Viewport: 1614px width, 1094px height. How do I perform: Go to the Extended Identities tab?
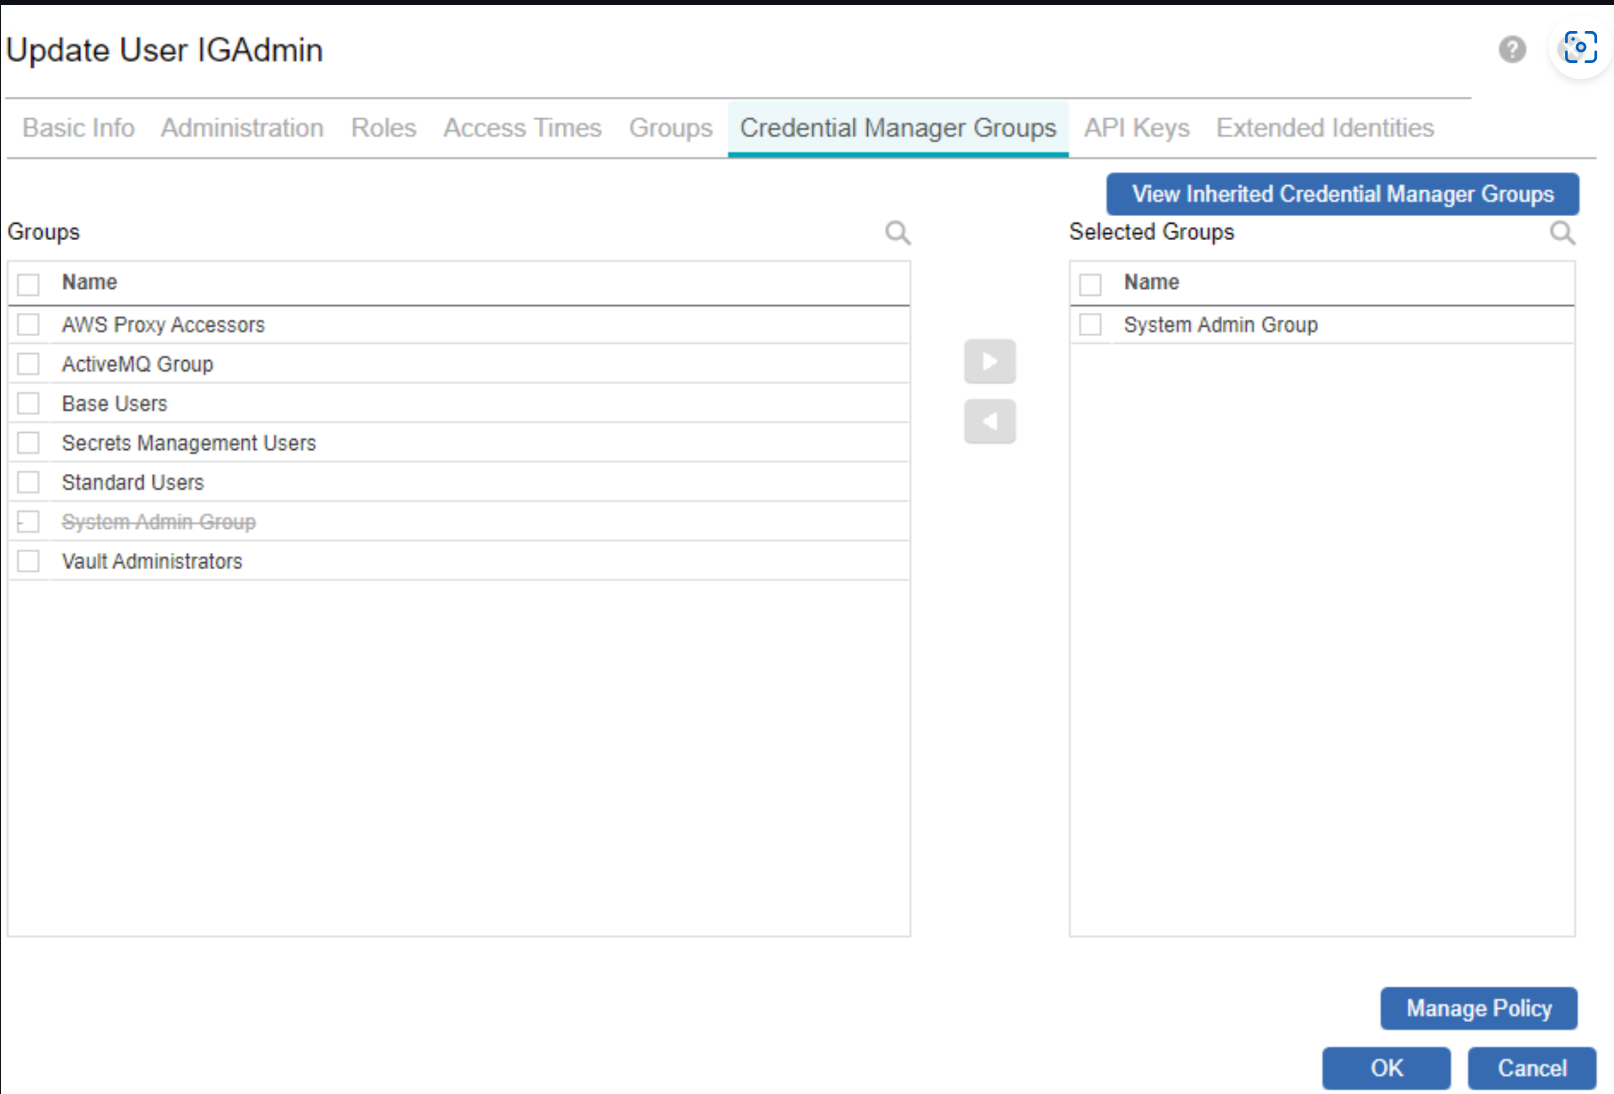coord(1324,128)
